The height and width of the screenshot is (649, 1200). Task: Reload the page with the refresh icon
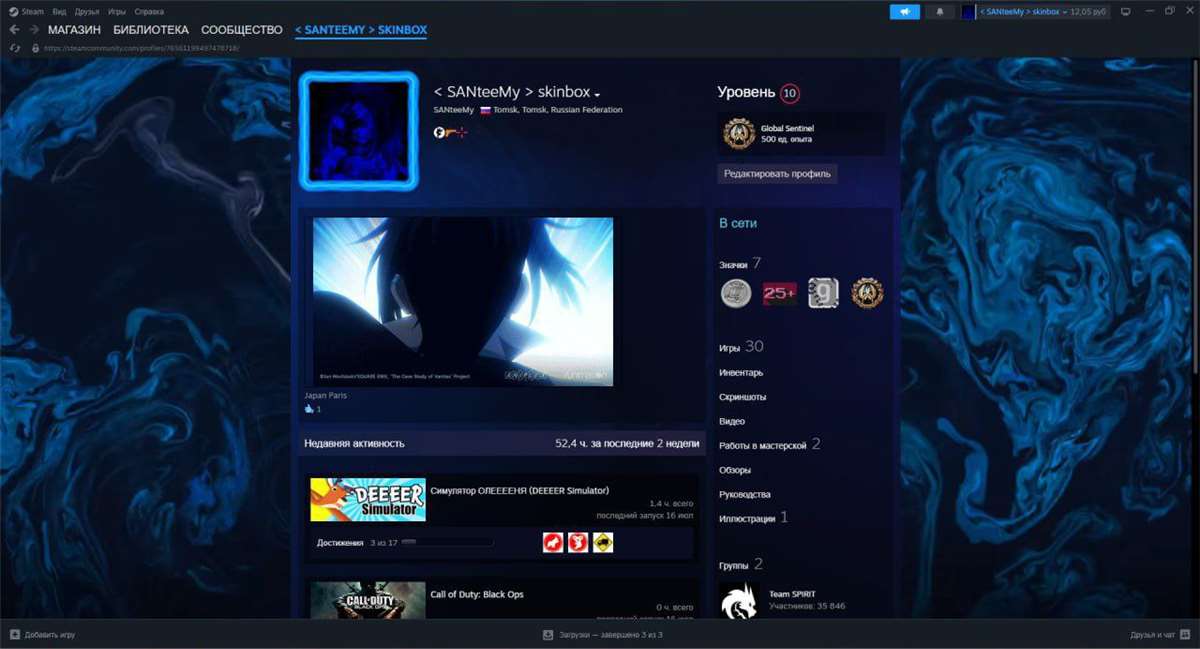click(x=14, y=47)
